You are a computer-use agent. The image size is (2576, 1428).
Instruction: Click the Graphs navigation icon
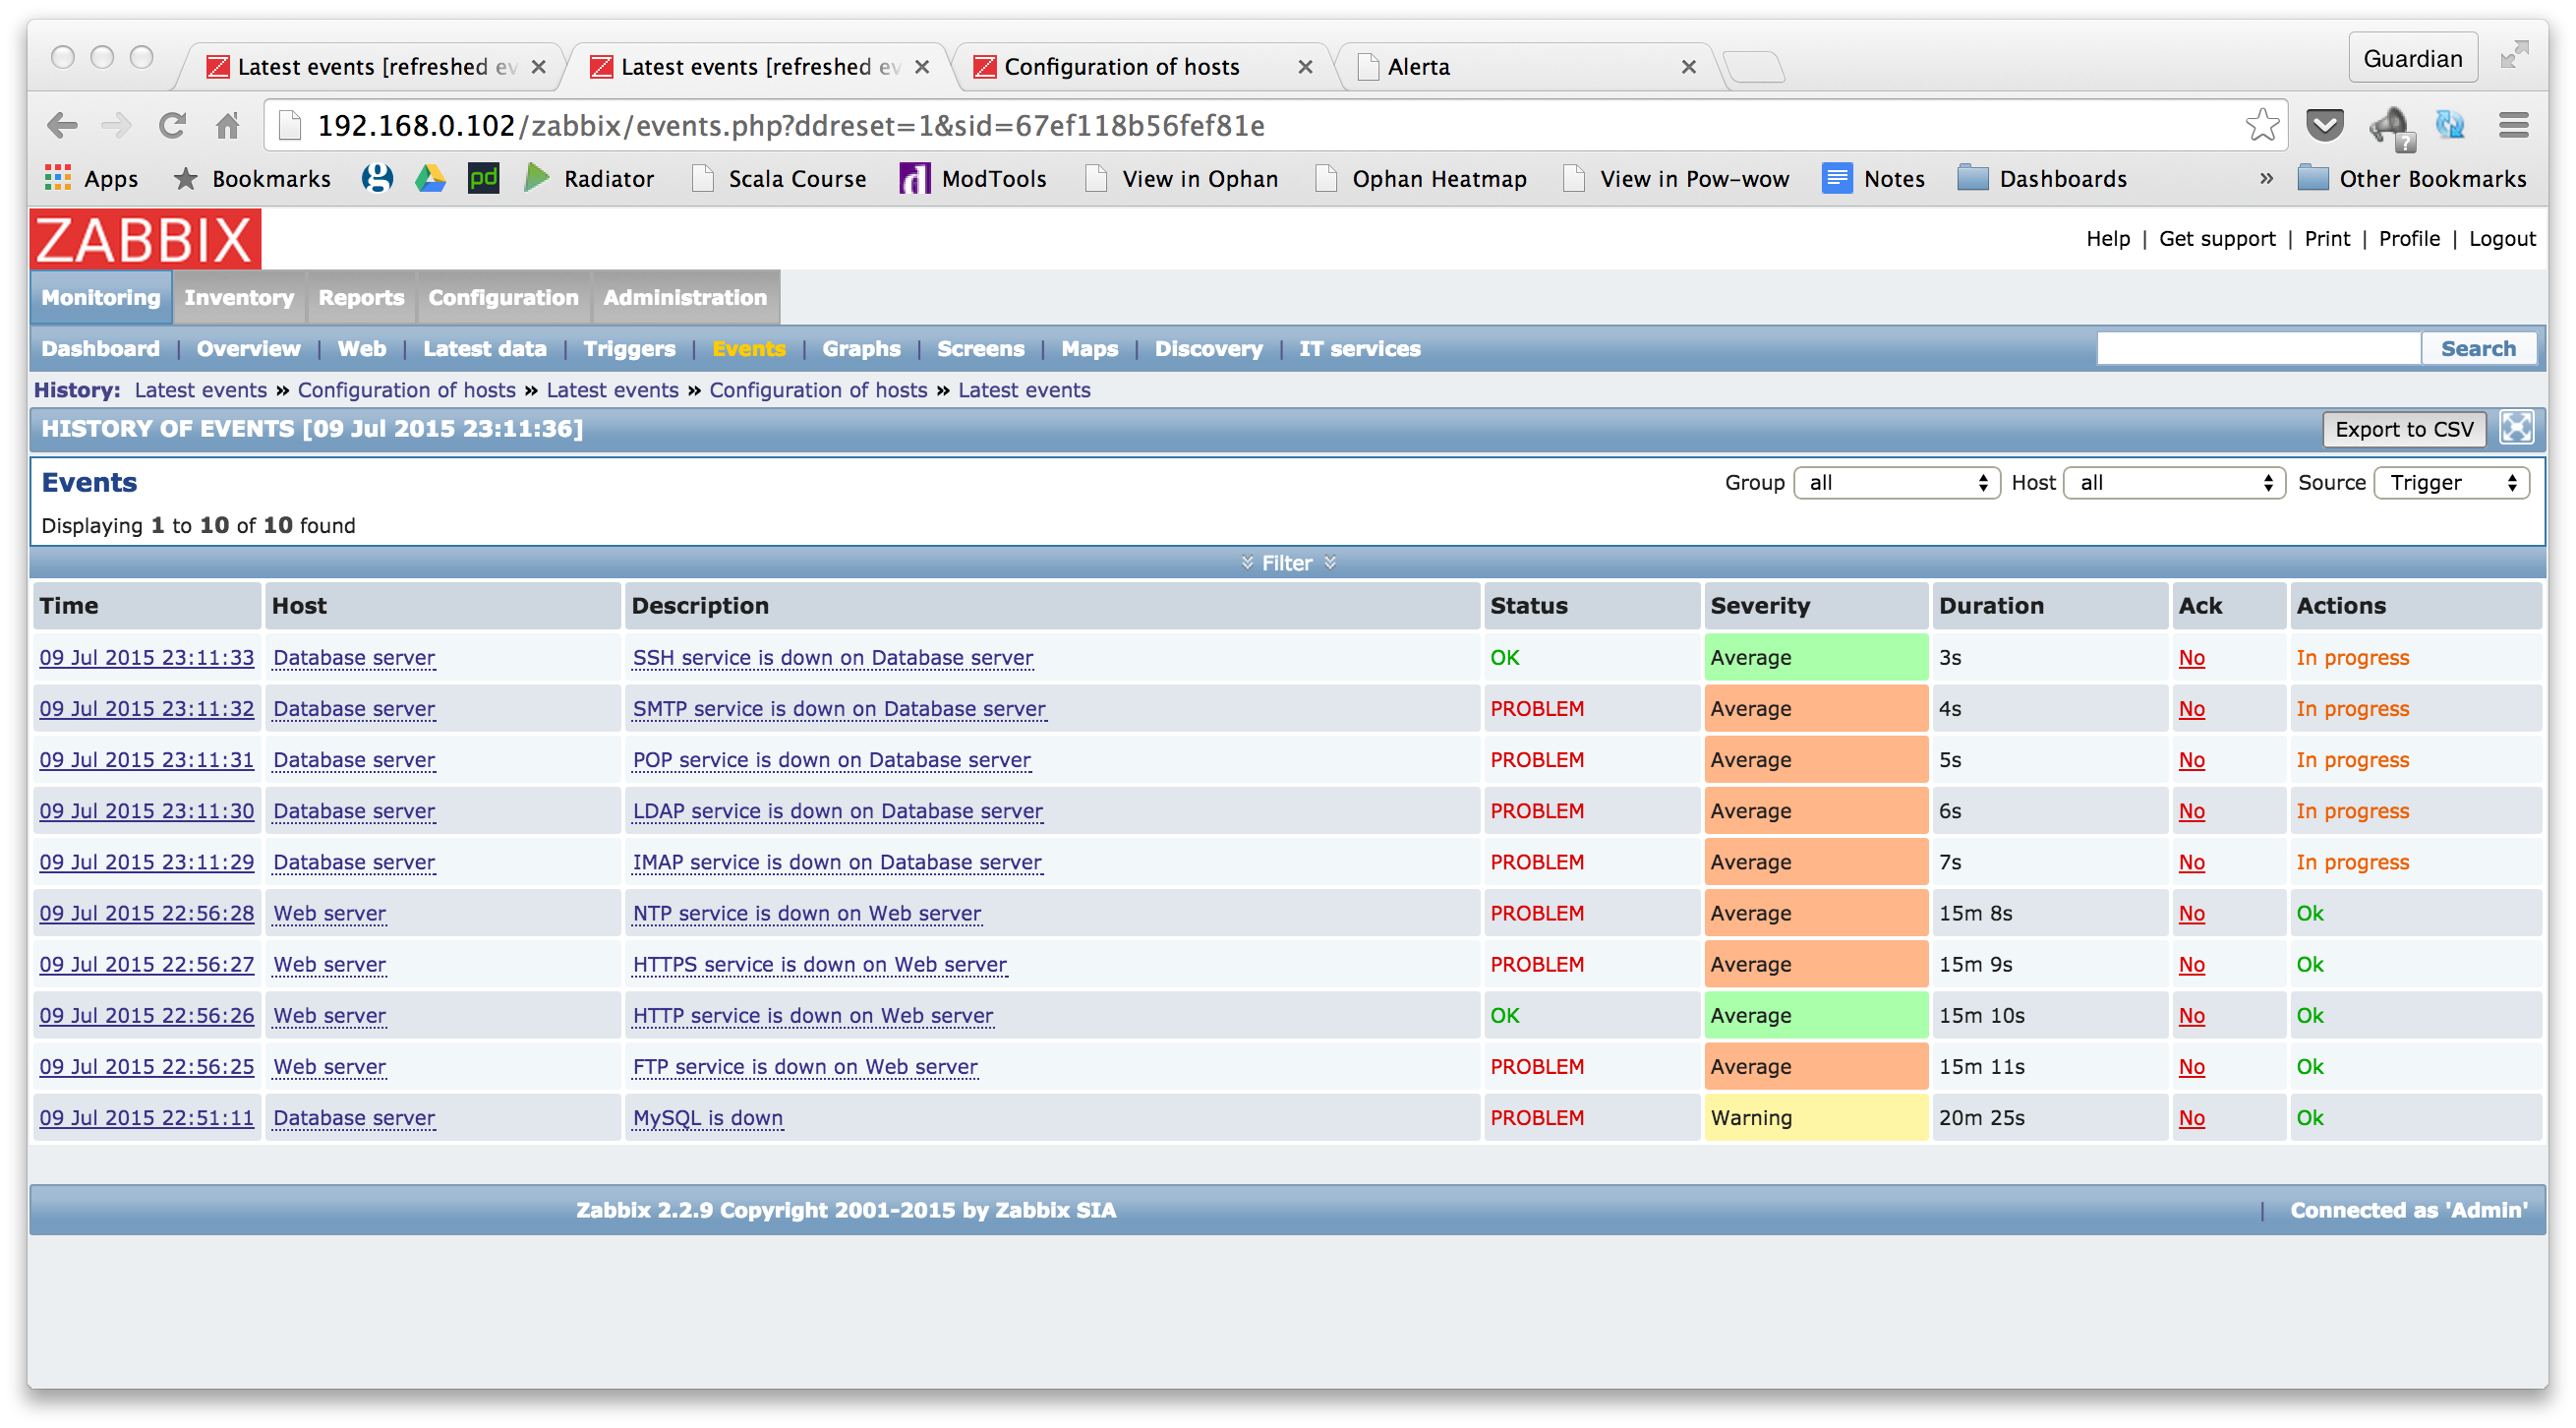(861, 348)
